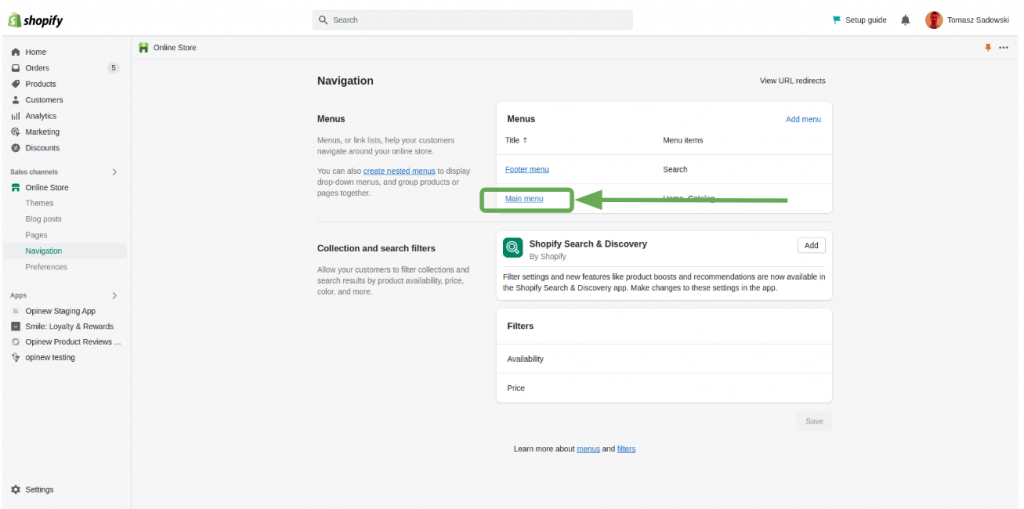
Task: Click the Setup guide flag icon
Action: tap(837, 20)
